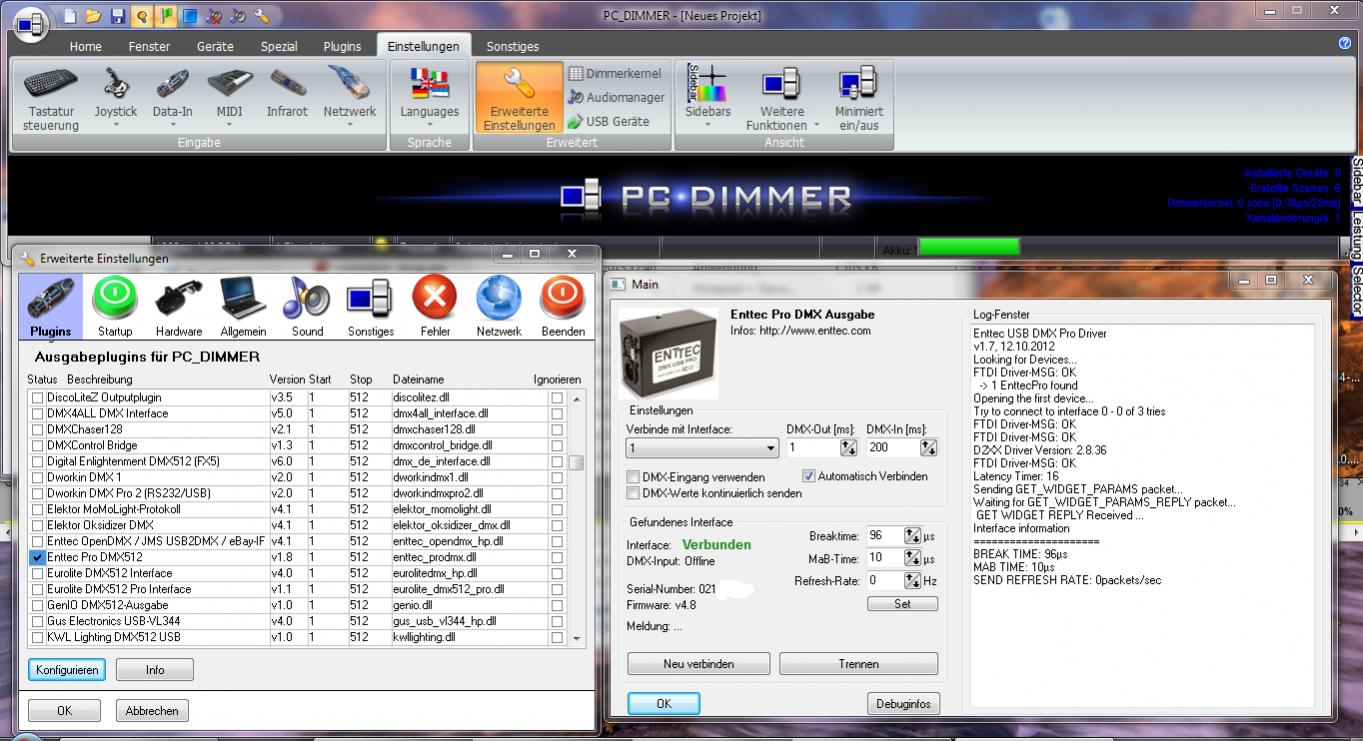Click the Erweiterte Einstellungen ribbon button

point(519,99)
